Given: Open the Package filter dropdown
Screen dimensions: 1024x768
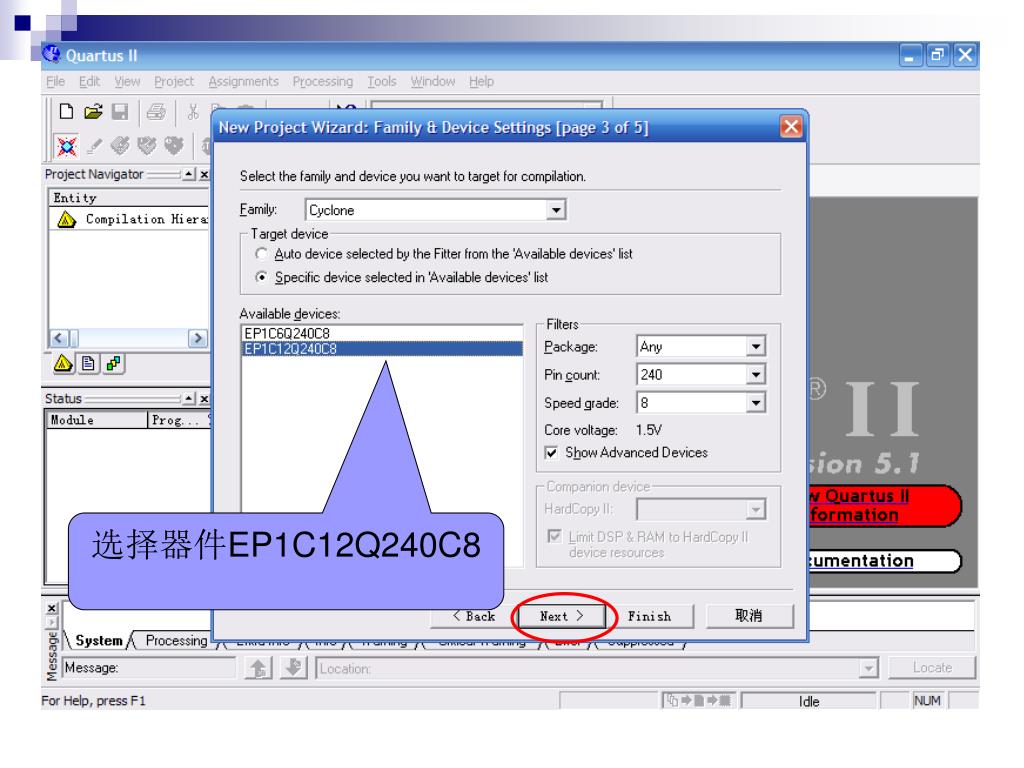Looking at the screenshot, I should tap(756, 346).
